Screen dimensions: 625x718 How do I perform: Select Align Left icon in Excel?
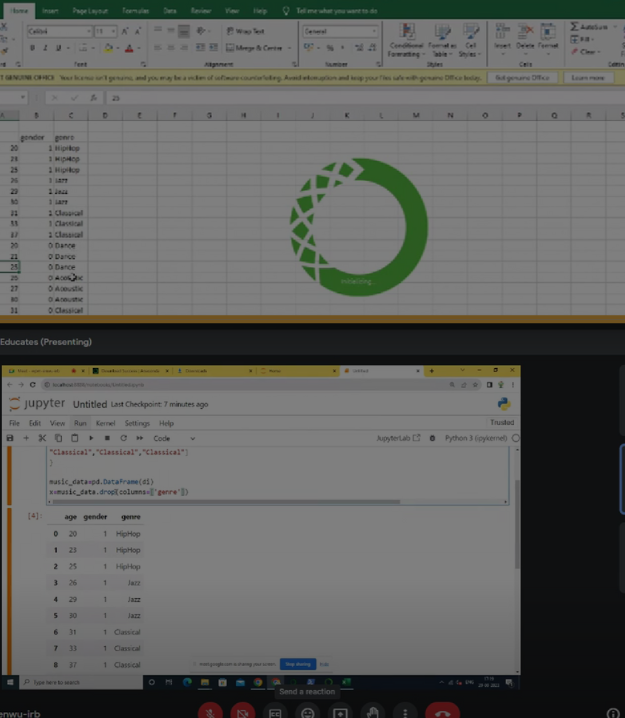pyautogui.click(x=158, y=48)
